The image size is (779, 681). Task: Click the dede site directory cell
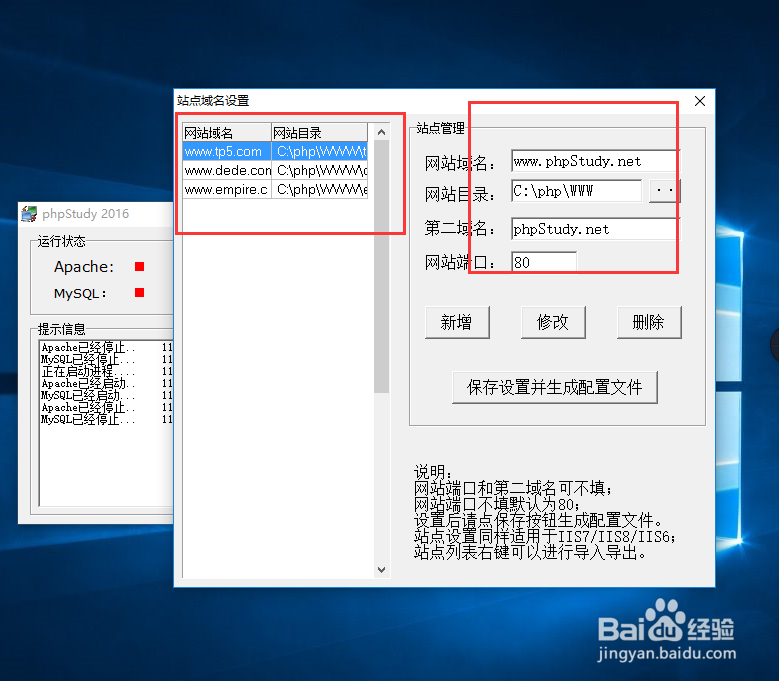click(320, 170)
